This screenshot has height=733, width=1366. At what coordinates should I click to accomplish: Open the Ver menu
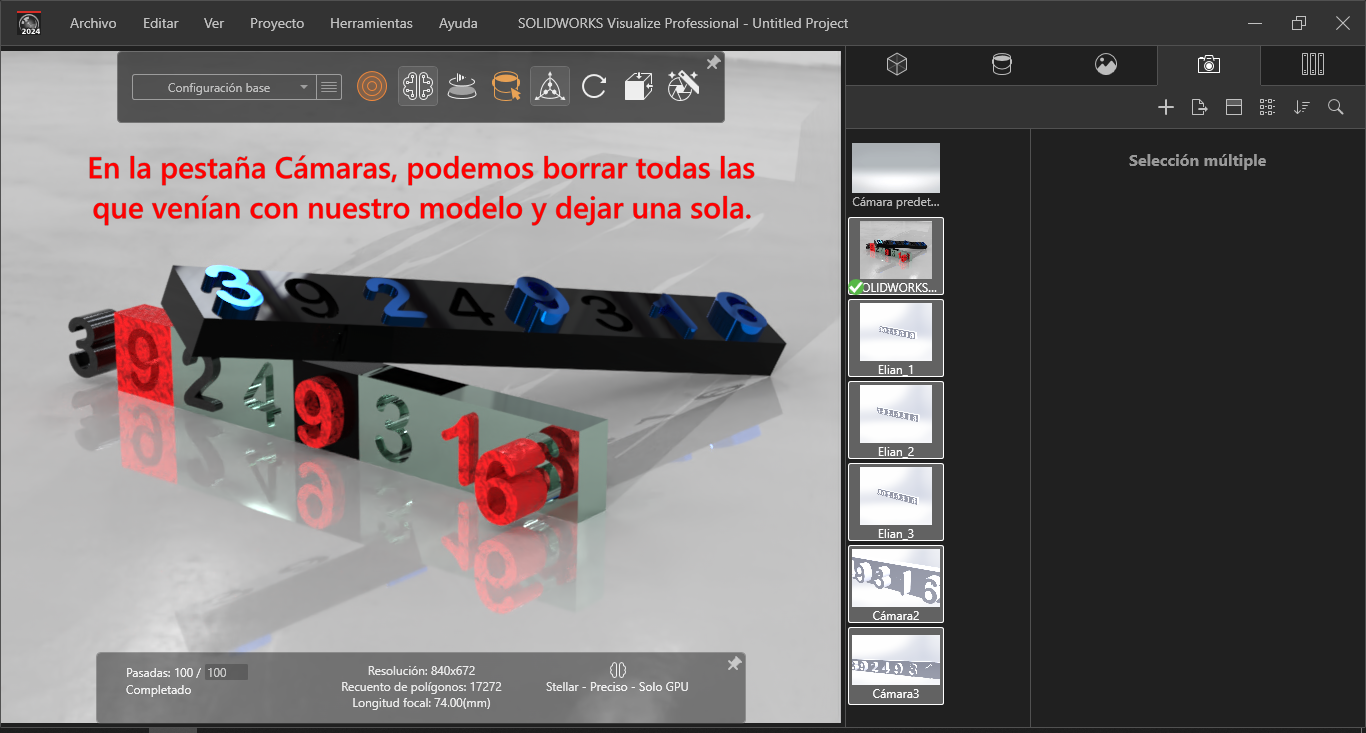tap(214, 23)
